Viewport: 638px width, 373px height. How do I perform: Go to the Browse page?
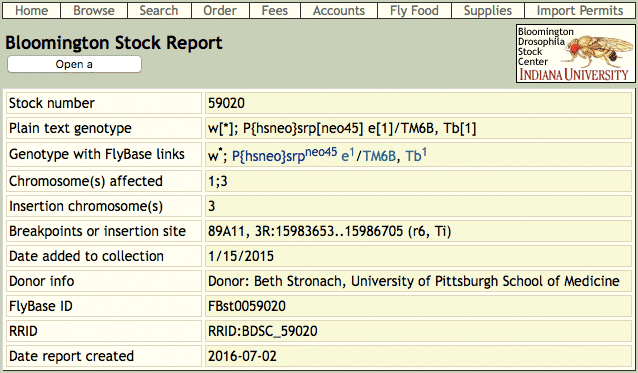[94, 10]
